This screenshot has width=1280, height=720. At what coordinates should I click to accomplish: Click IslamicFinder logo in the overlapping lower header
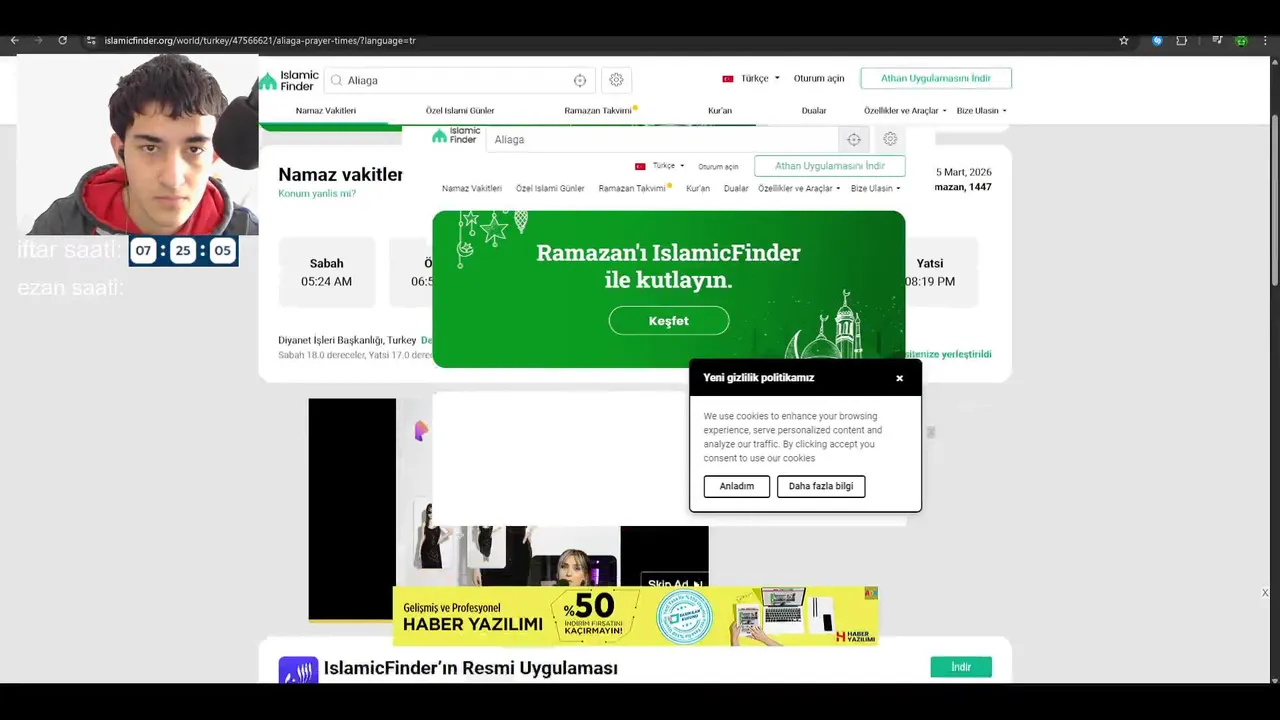pyautogui.click(x=456, y=136)
